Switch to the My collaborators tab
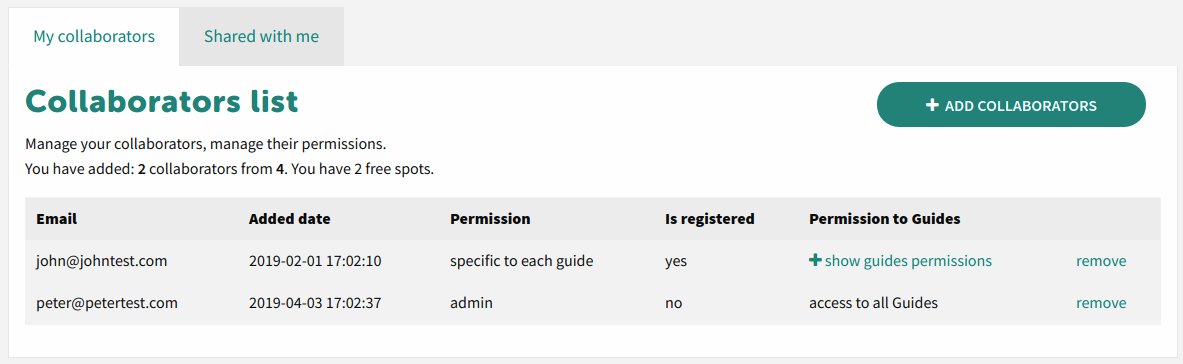The height and width of the screenshot is (364, 1183). [94, 36]
